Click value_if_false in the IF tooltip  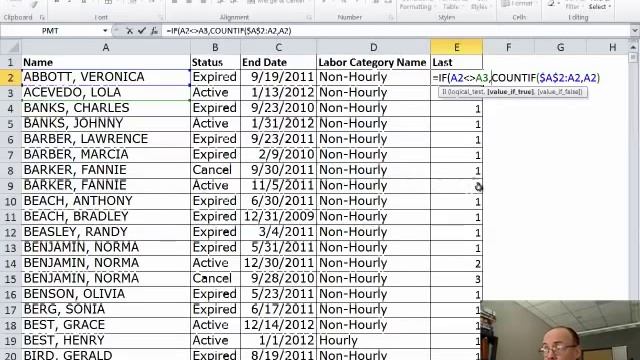point(560,92)
